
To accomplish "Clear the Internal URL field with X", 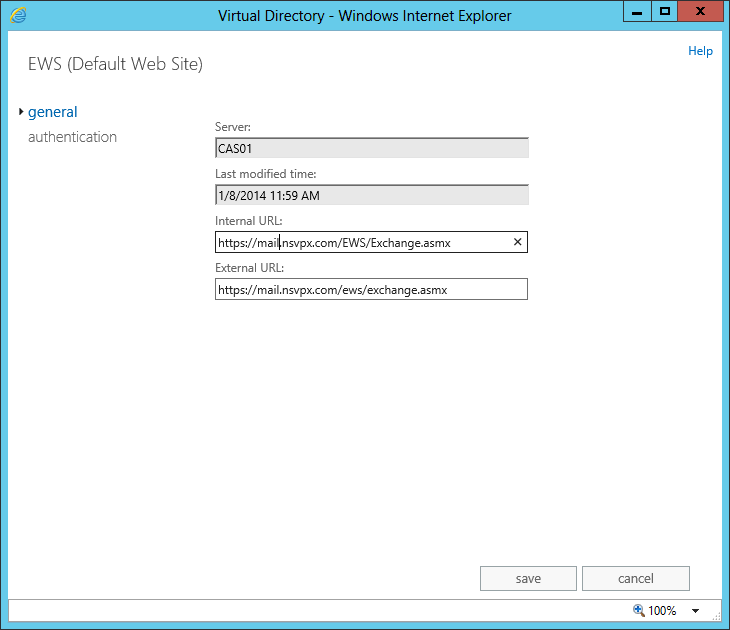I will (x=517, y=242).
